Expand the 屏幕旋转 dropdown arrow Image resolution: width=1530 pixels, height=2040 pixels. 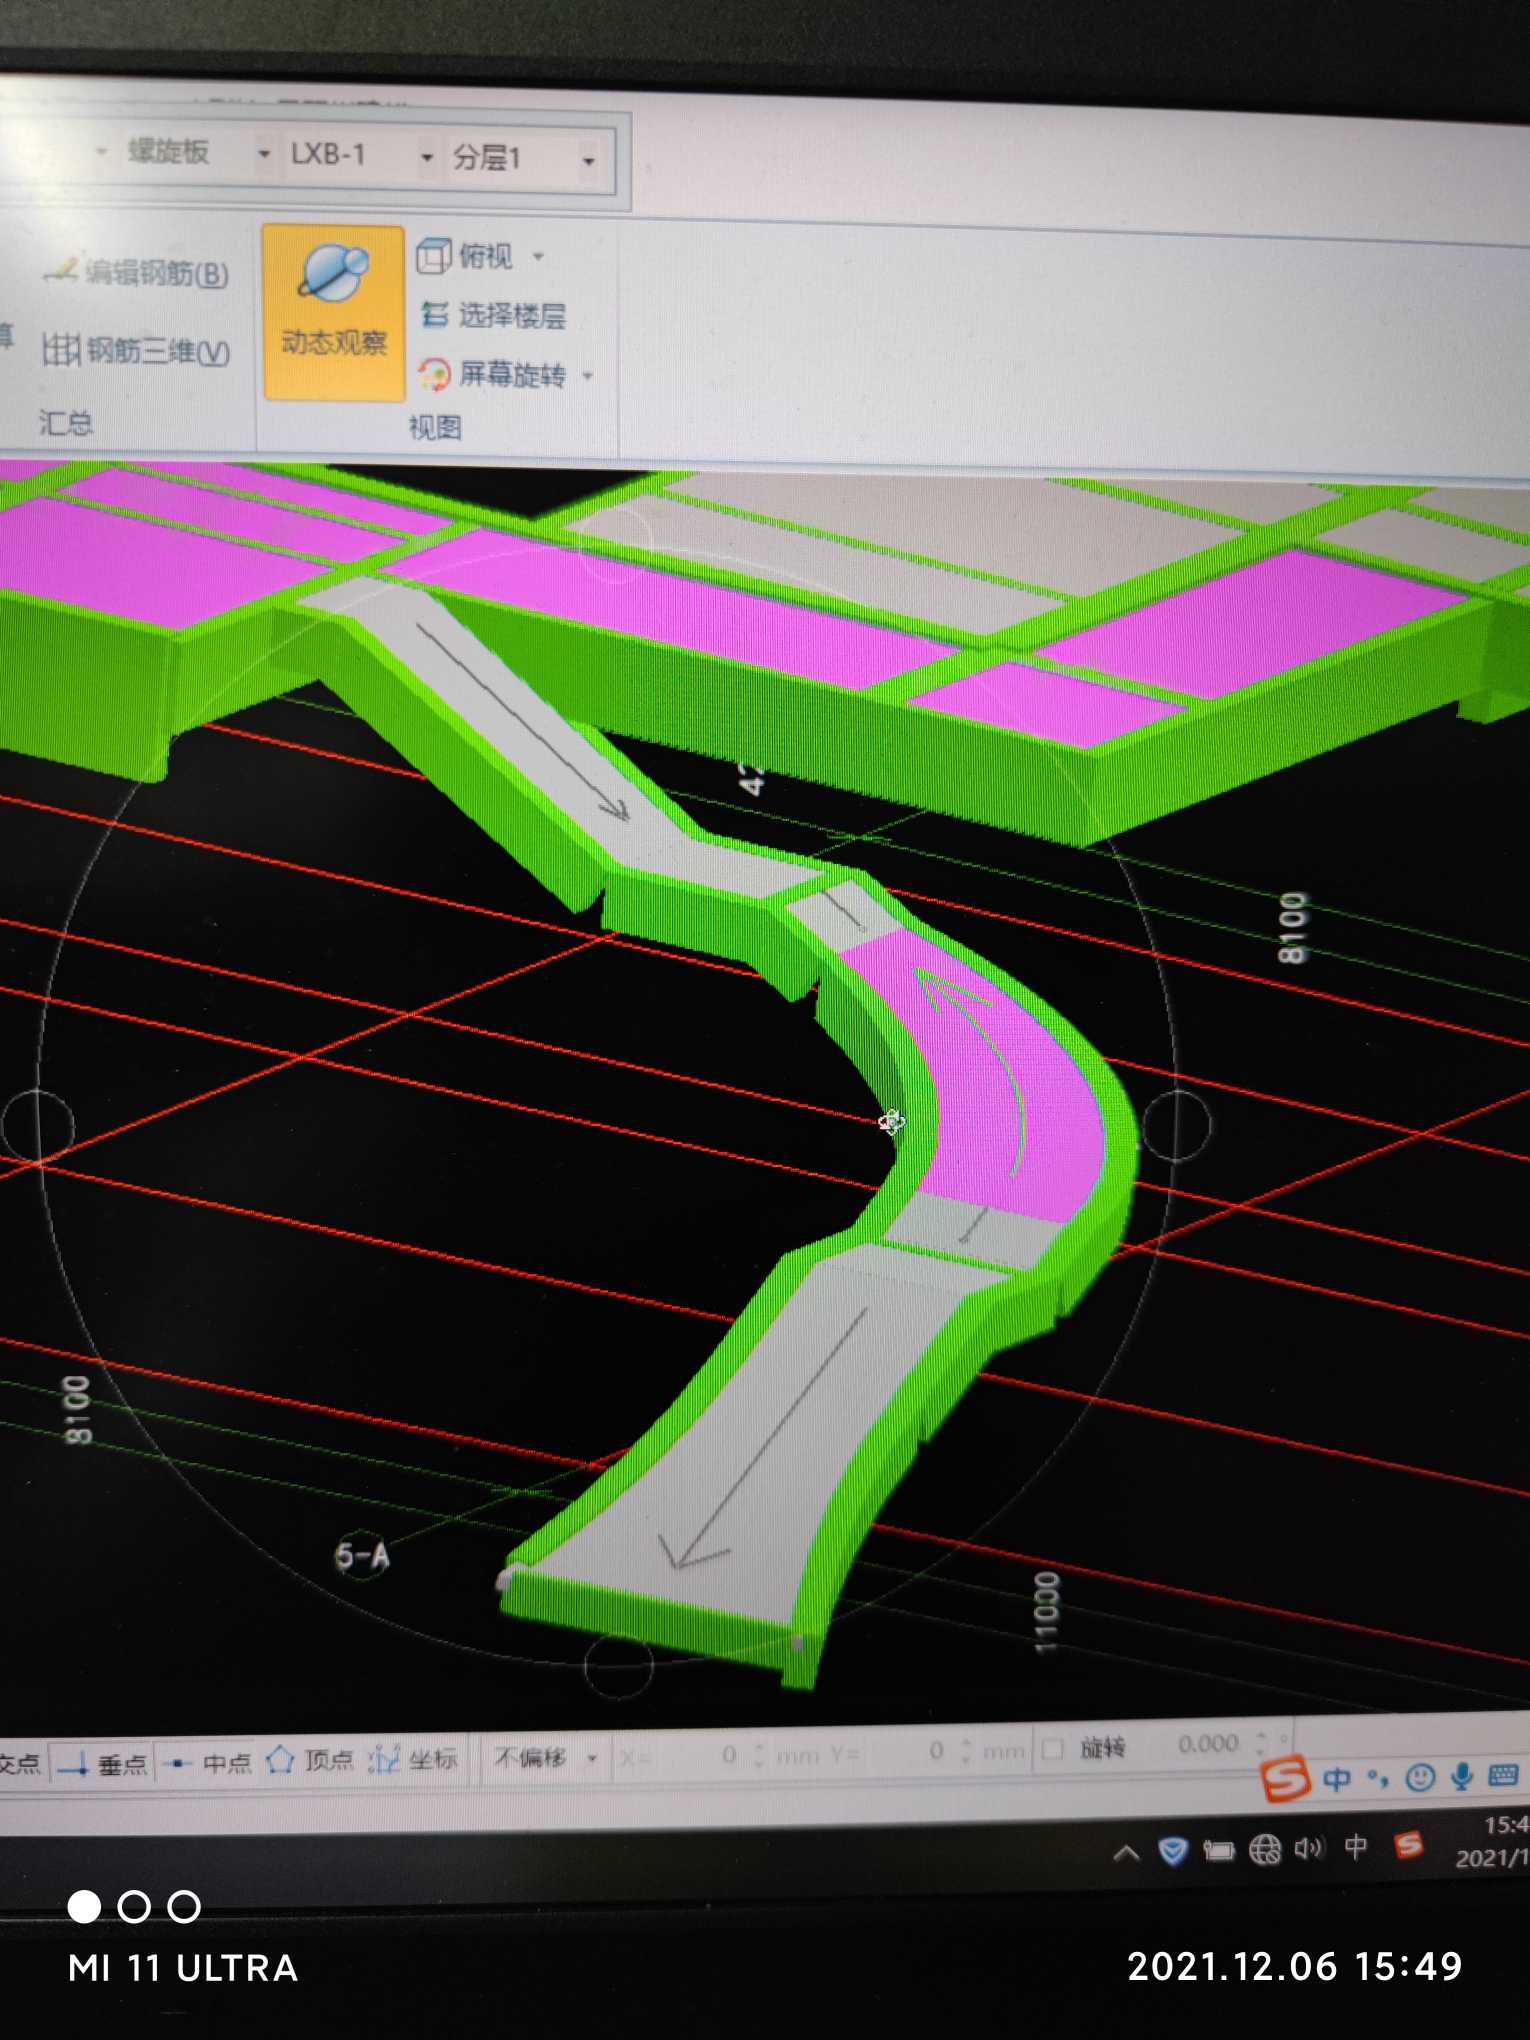tap(588, 377)
